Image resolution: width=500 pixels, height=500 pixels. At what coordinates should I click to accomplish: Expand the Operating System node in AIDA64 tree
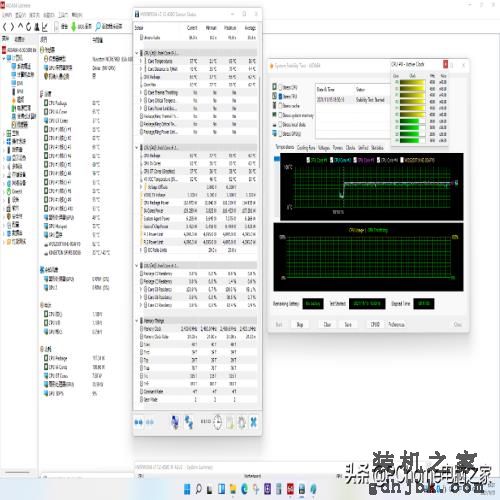point(4,141)
